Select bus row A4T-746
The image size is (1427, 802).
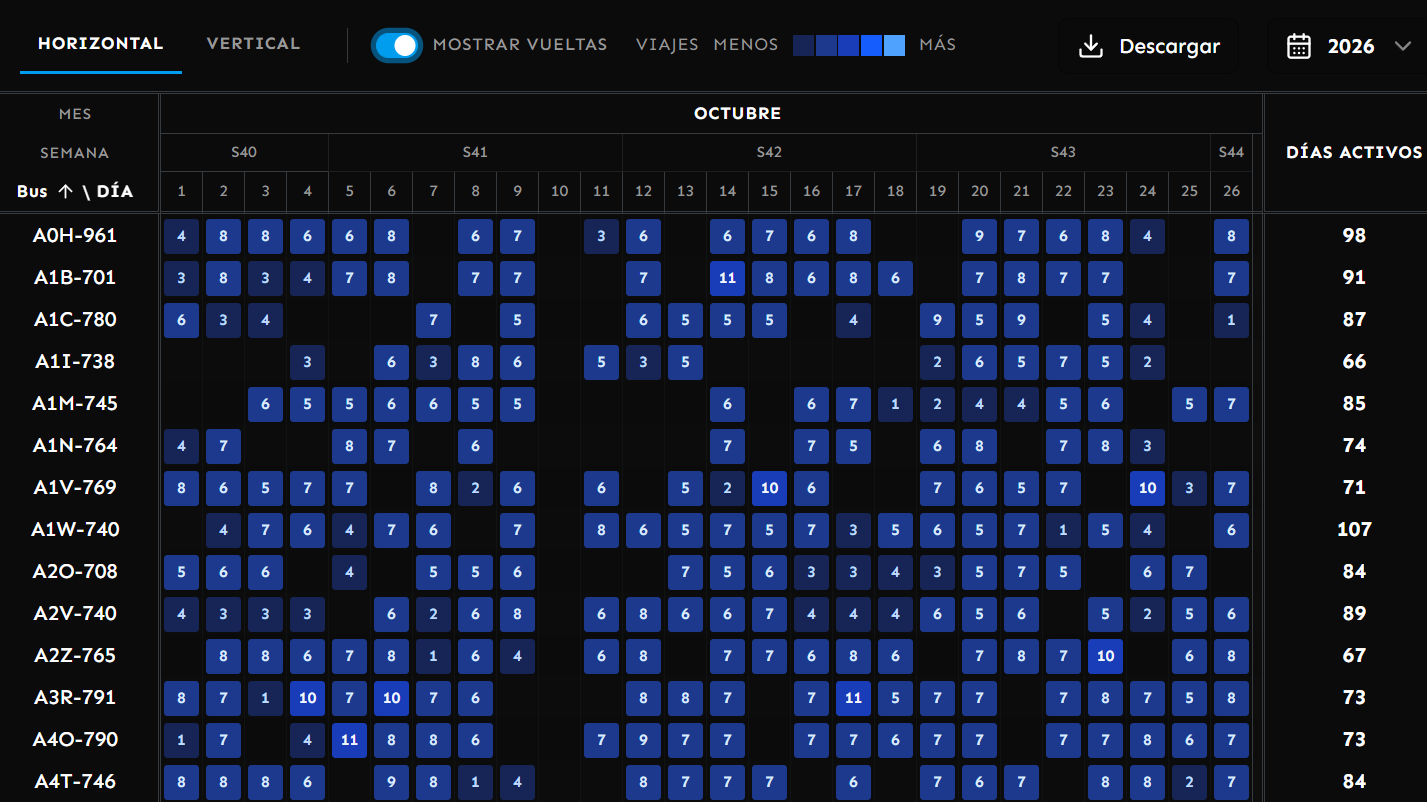(75, 782)
